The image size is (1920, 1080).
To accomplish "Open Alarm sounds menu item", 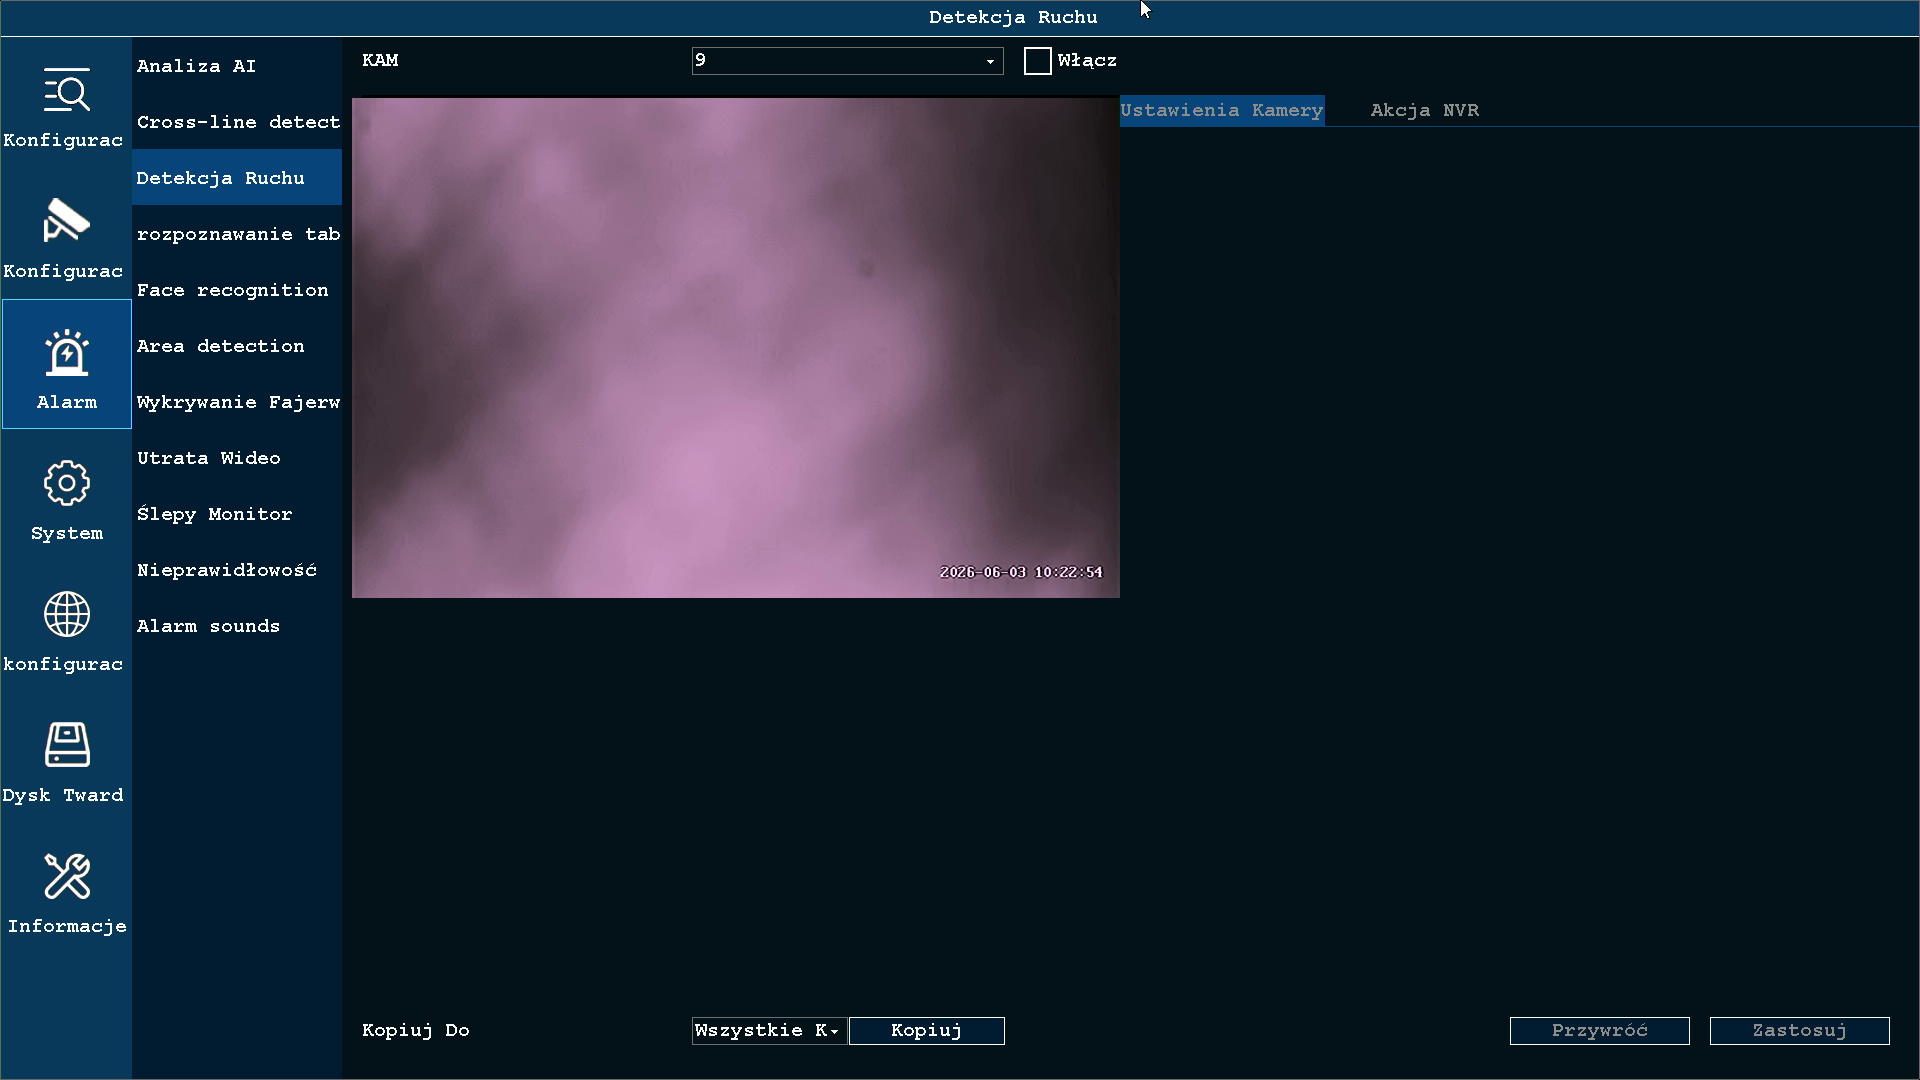I will [237, 626].
